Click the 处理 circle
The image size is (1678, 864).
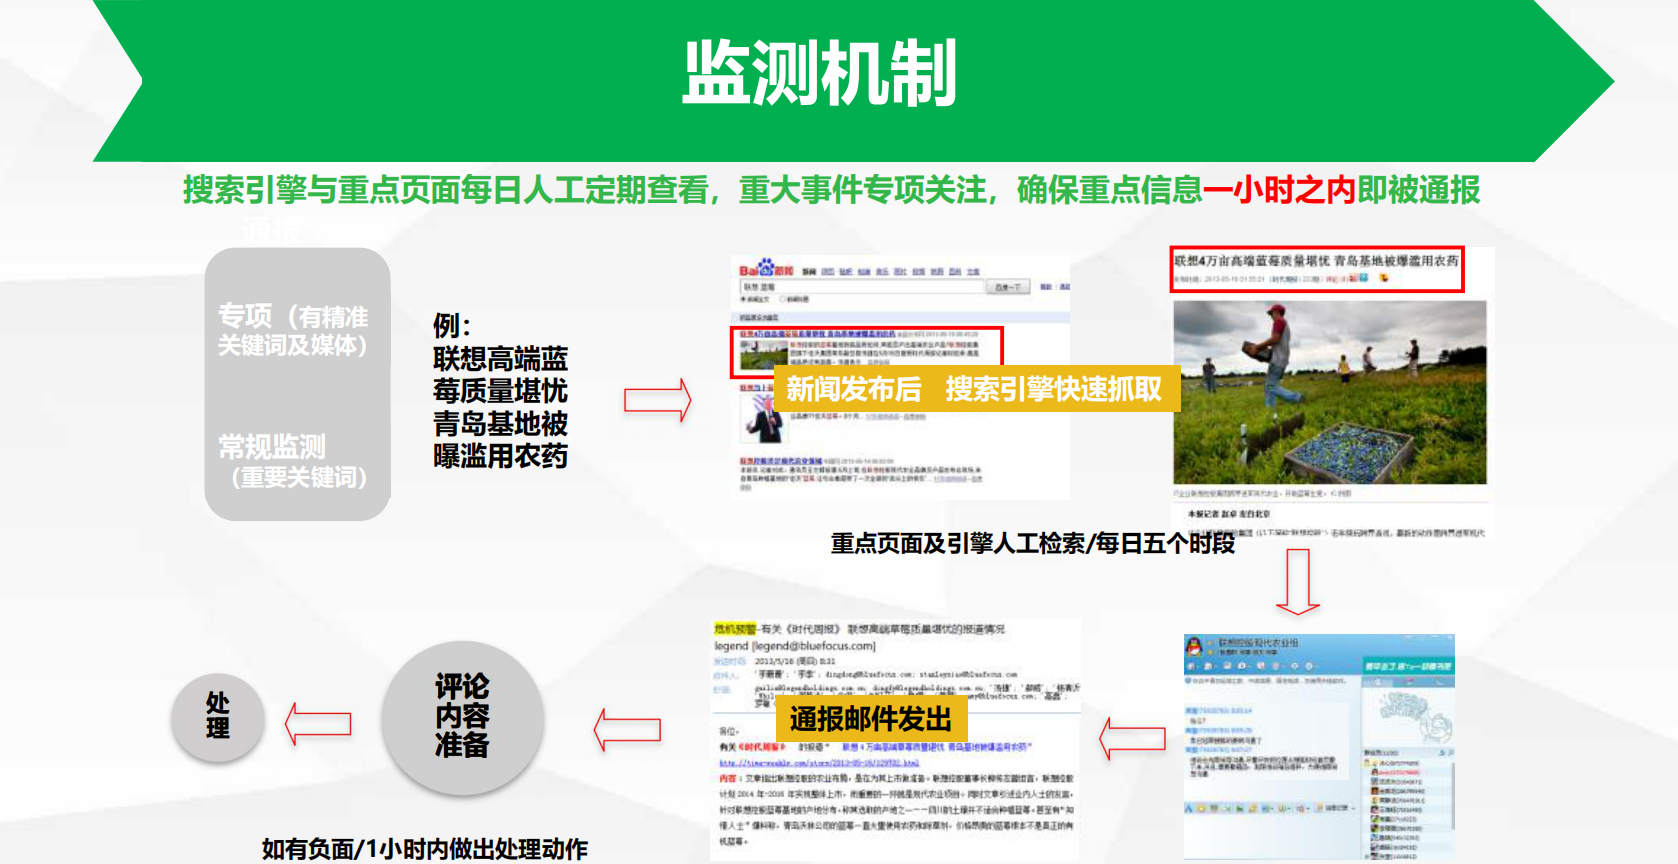tap(218, 716)
